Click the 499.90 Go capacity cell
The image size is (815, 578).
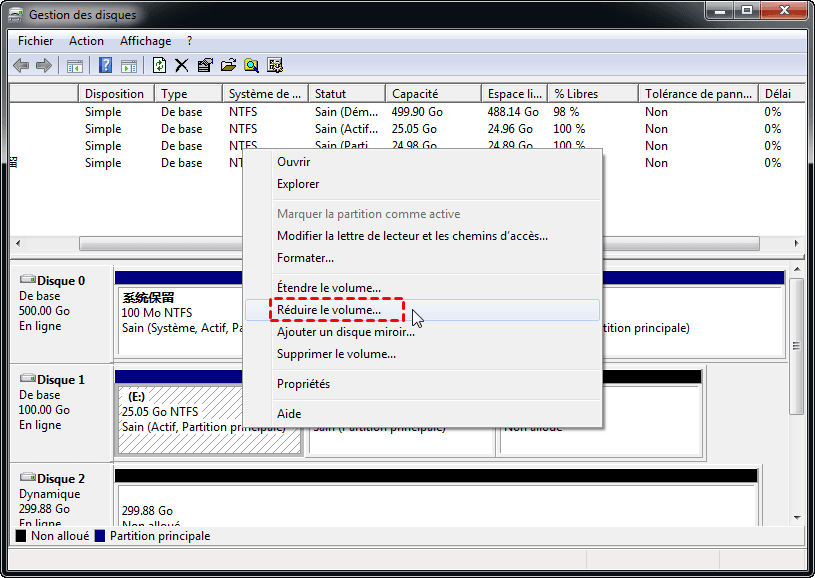(417, 112)
